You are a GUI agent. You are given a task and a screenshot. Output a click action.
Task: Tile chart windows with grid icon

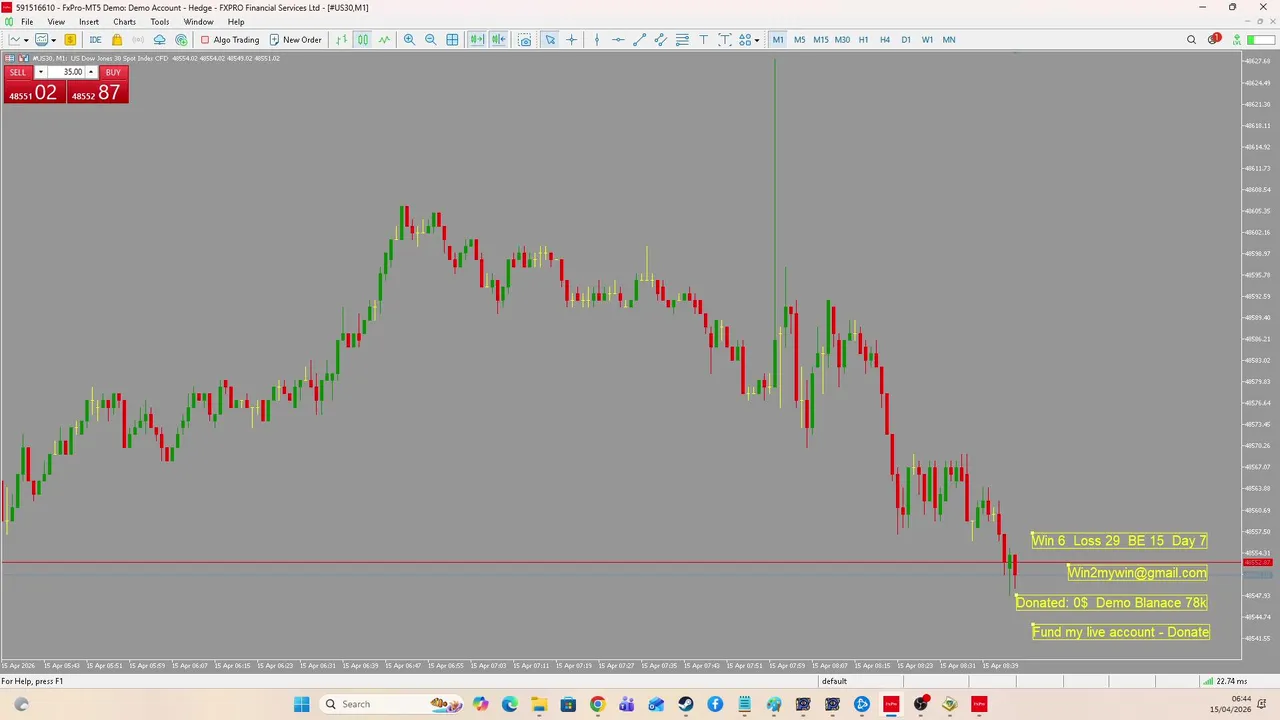pos(452,40)
